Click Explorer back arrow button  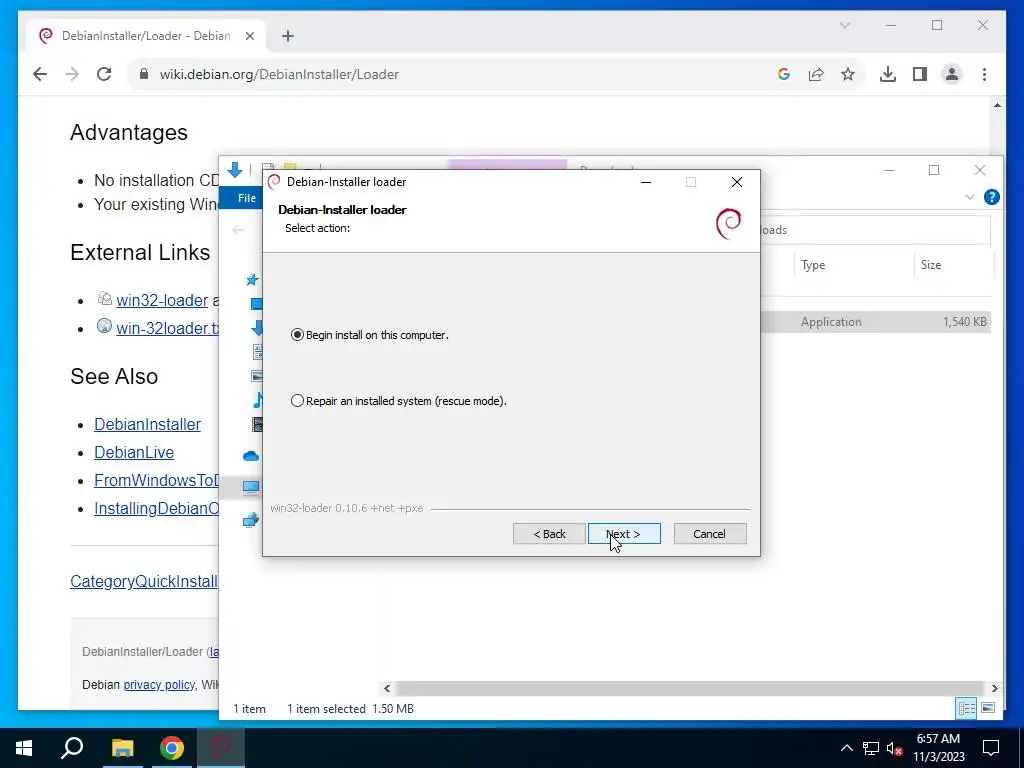click(x=238, y=230)
